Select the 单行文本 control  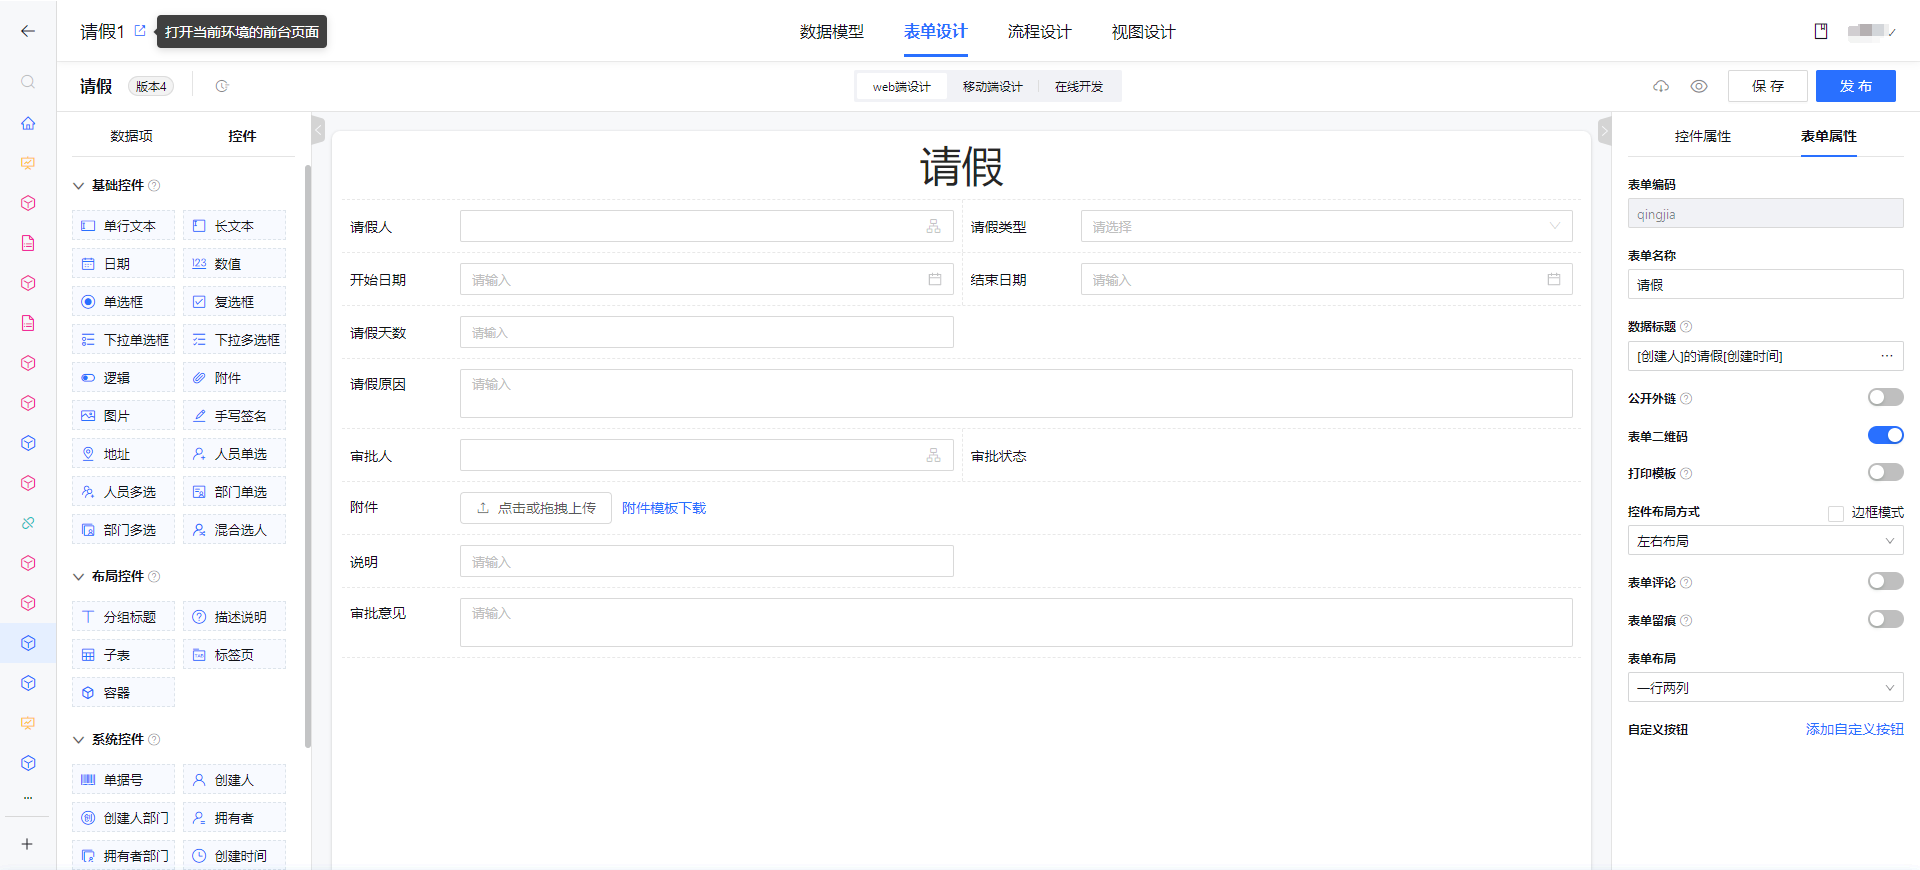click(x=123, y=226)
